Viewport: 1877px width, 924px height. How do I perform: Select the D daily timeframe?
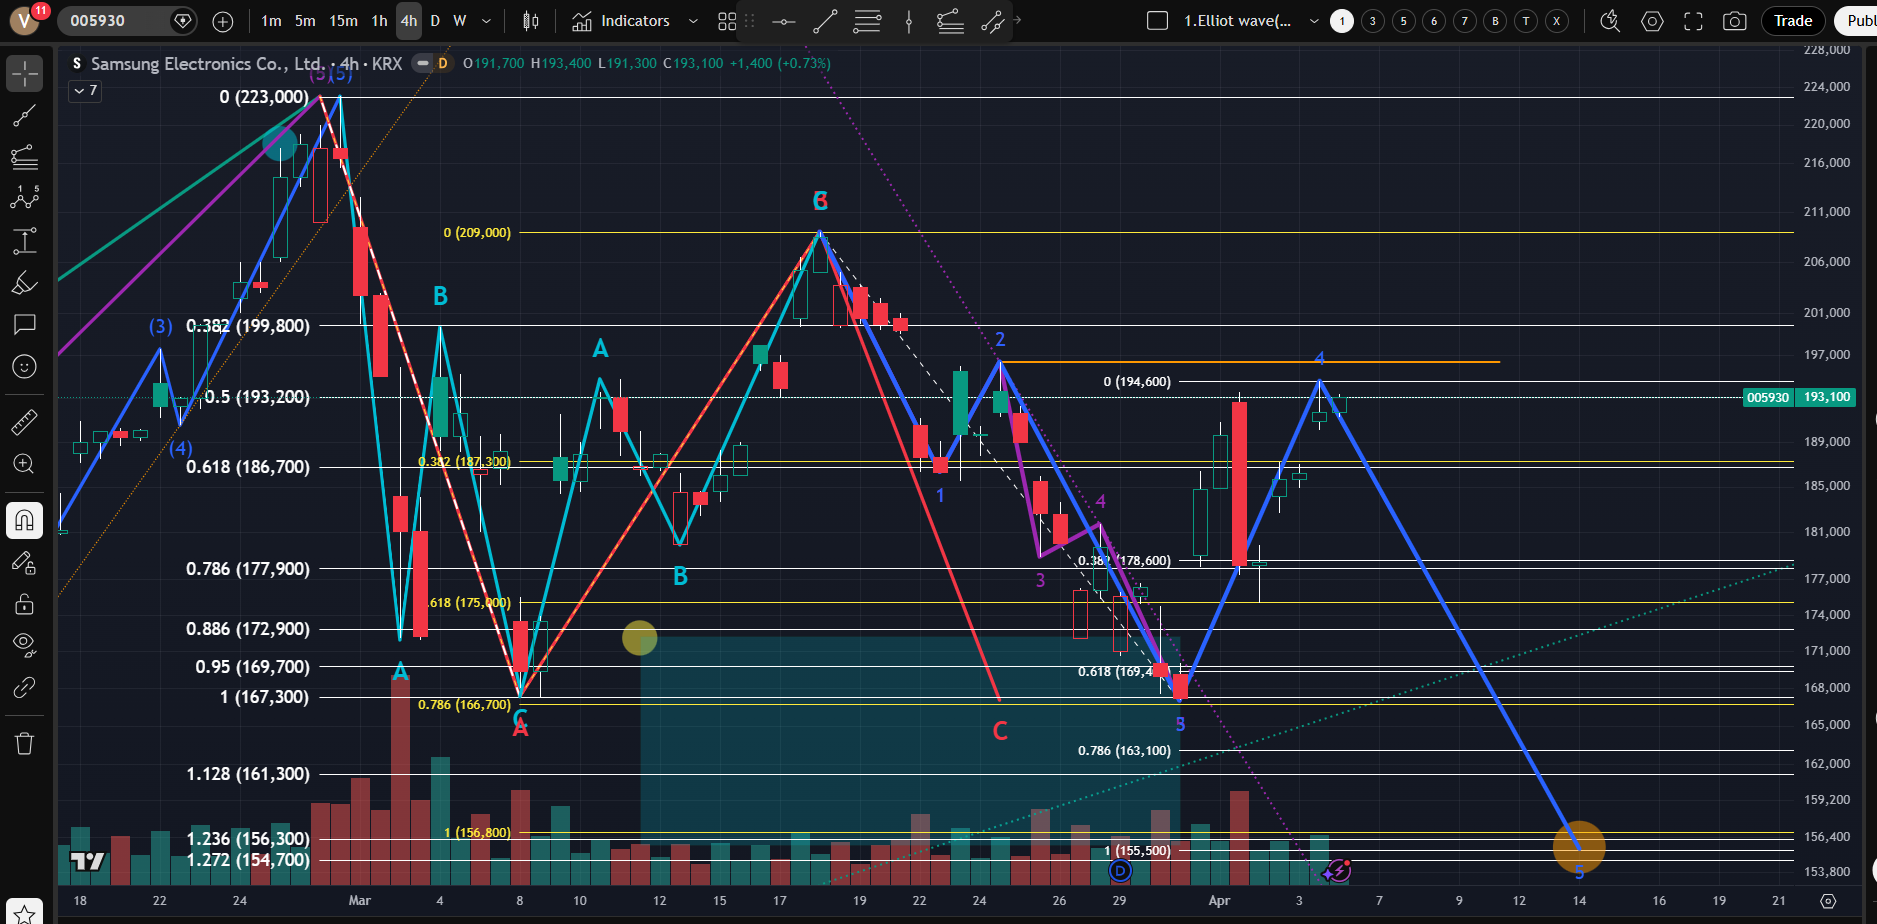(435, 21)
